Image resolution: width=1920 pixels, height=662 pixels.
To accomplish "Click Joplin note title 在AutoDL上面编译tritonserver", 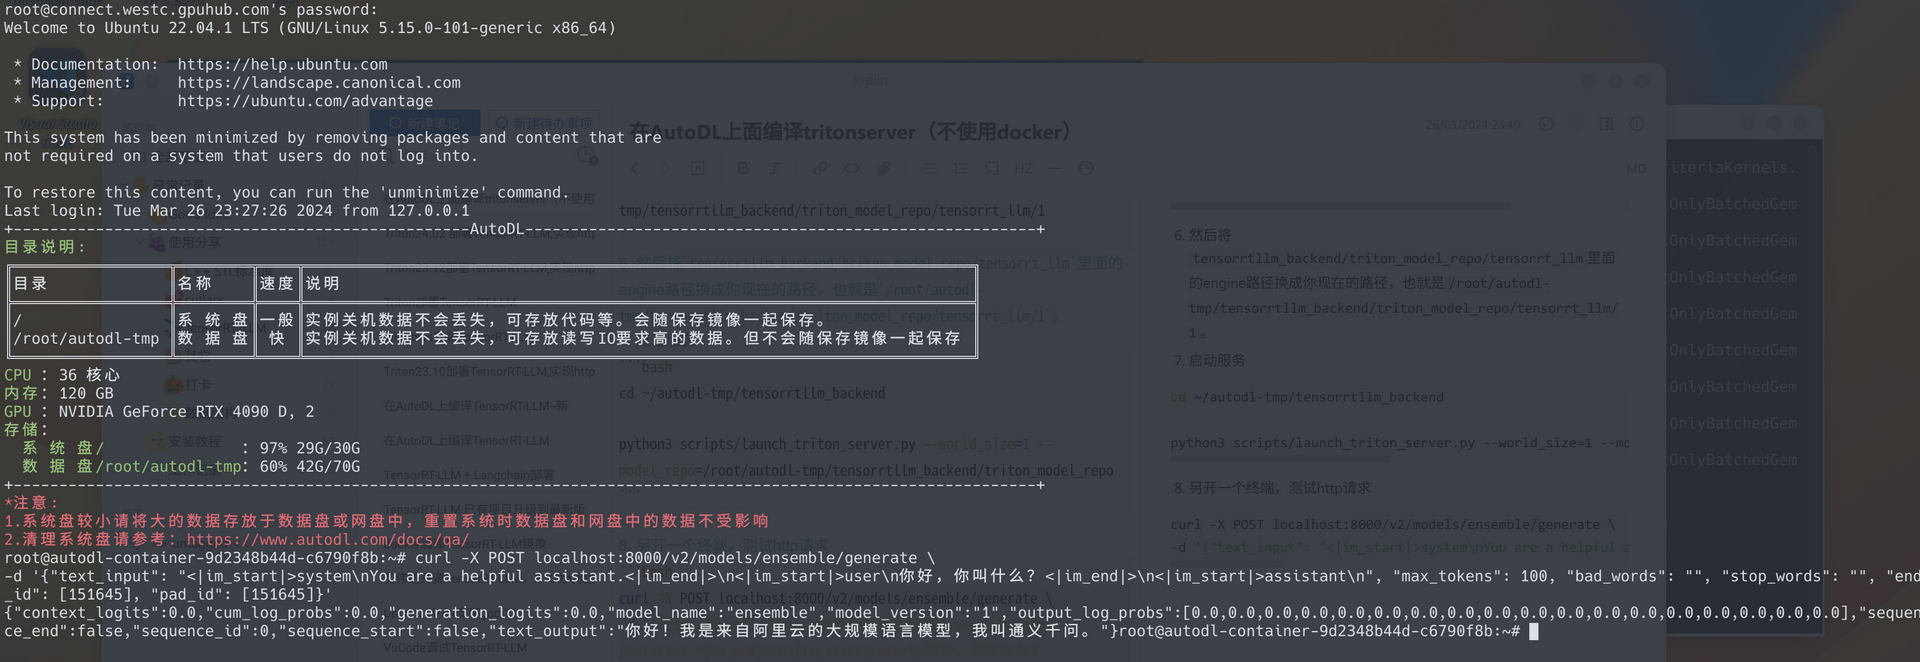I will [x=850, y=132].
